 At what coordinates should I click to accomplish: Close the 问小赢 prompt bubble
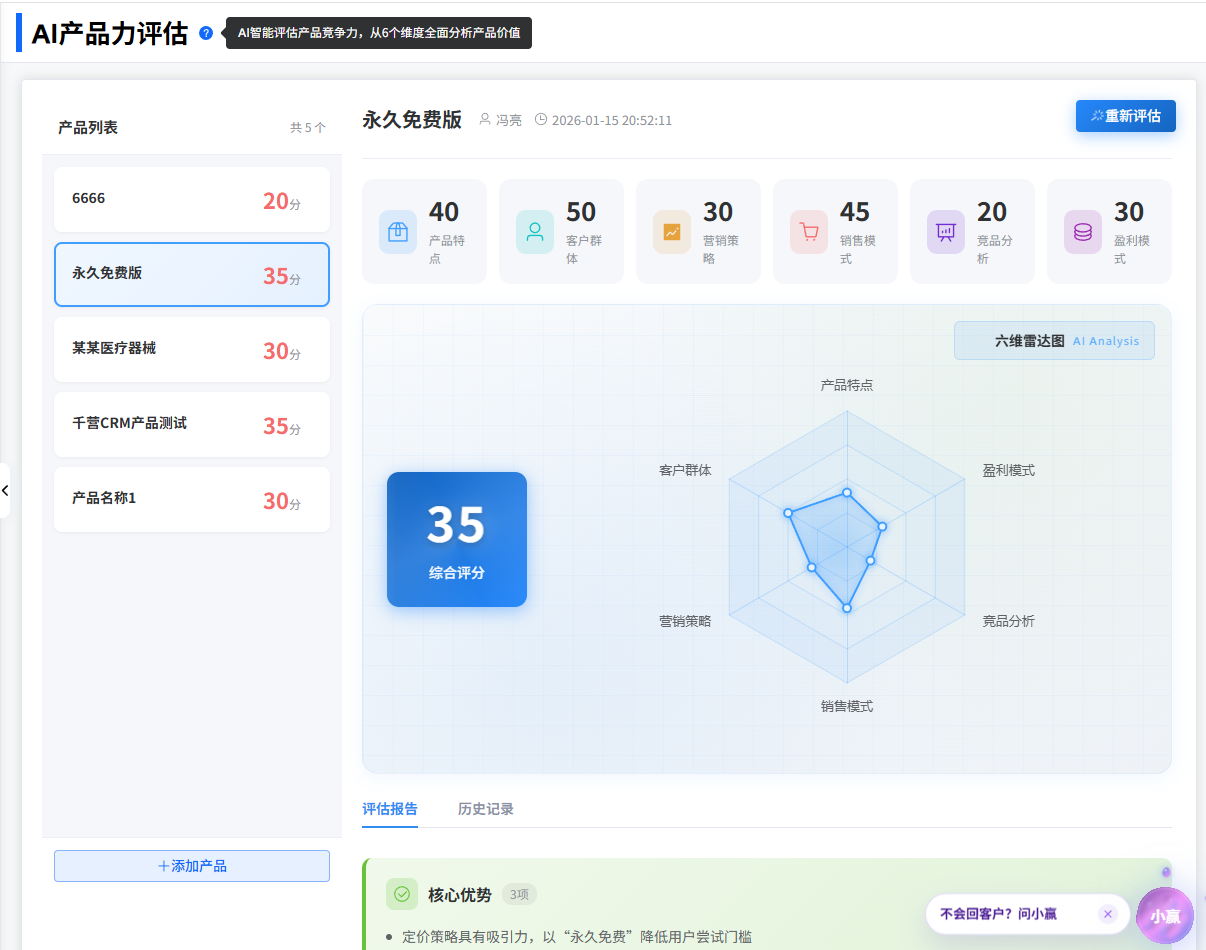(1107, 914)
